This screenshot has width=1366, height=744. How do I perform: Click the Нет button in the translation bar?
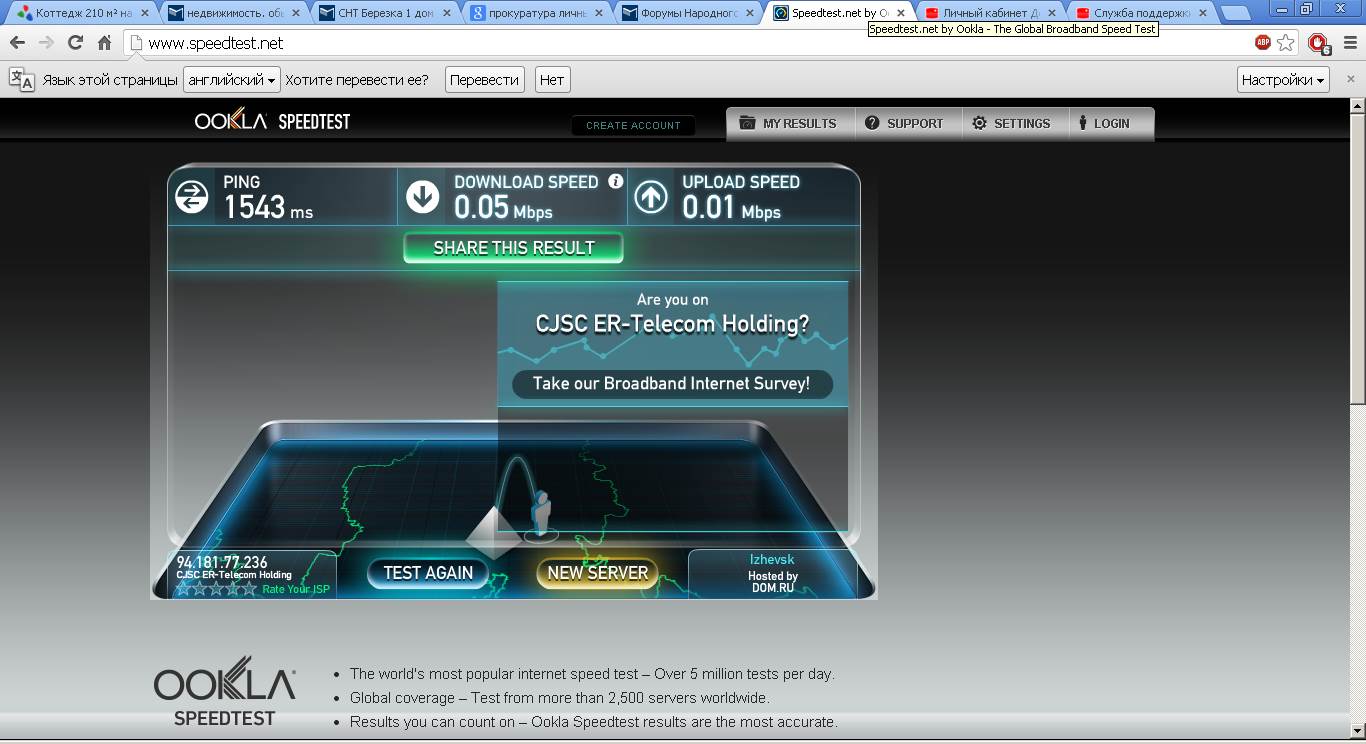click(552, 80)
